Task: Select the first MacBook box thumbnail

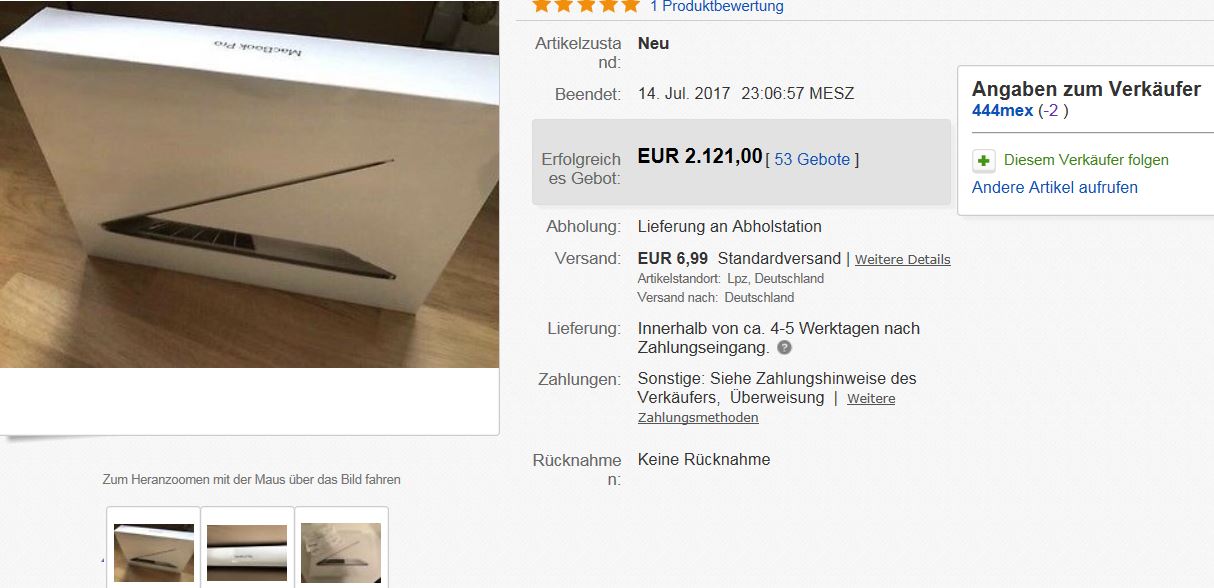Action: pos(154,552)
